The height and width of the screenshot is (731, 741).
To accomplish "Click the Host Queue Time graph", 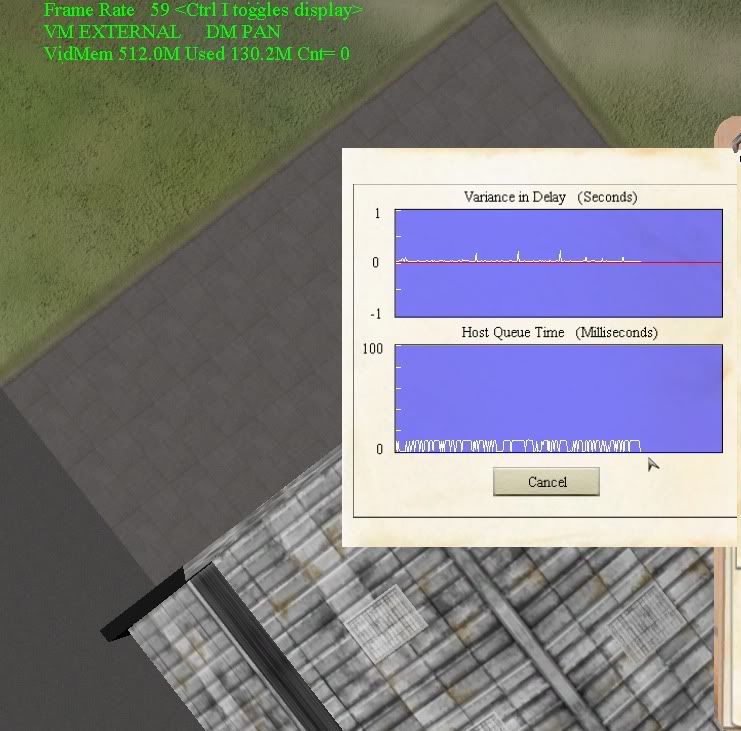I will pos(559,398).
